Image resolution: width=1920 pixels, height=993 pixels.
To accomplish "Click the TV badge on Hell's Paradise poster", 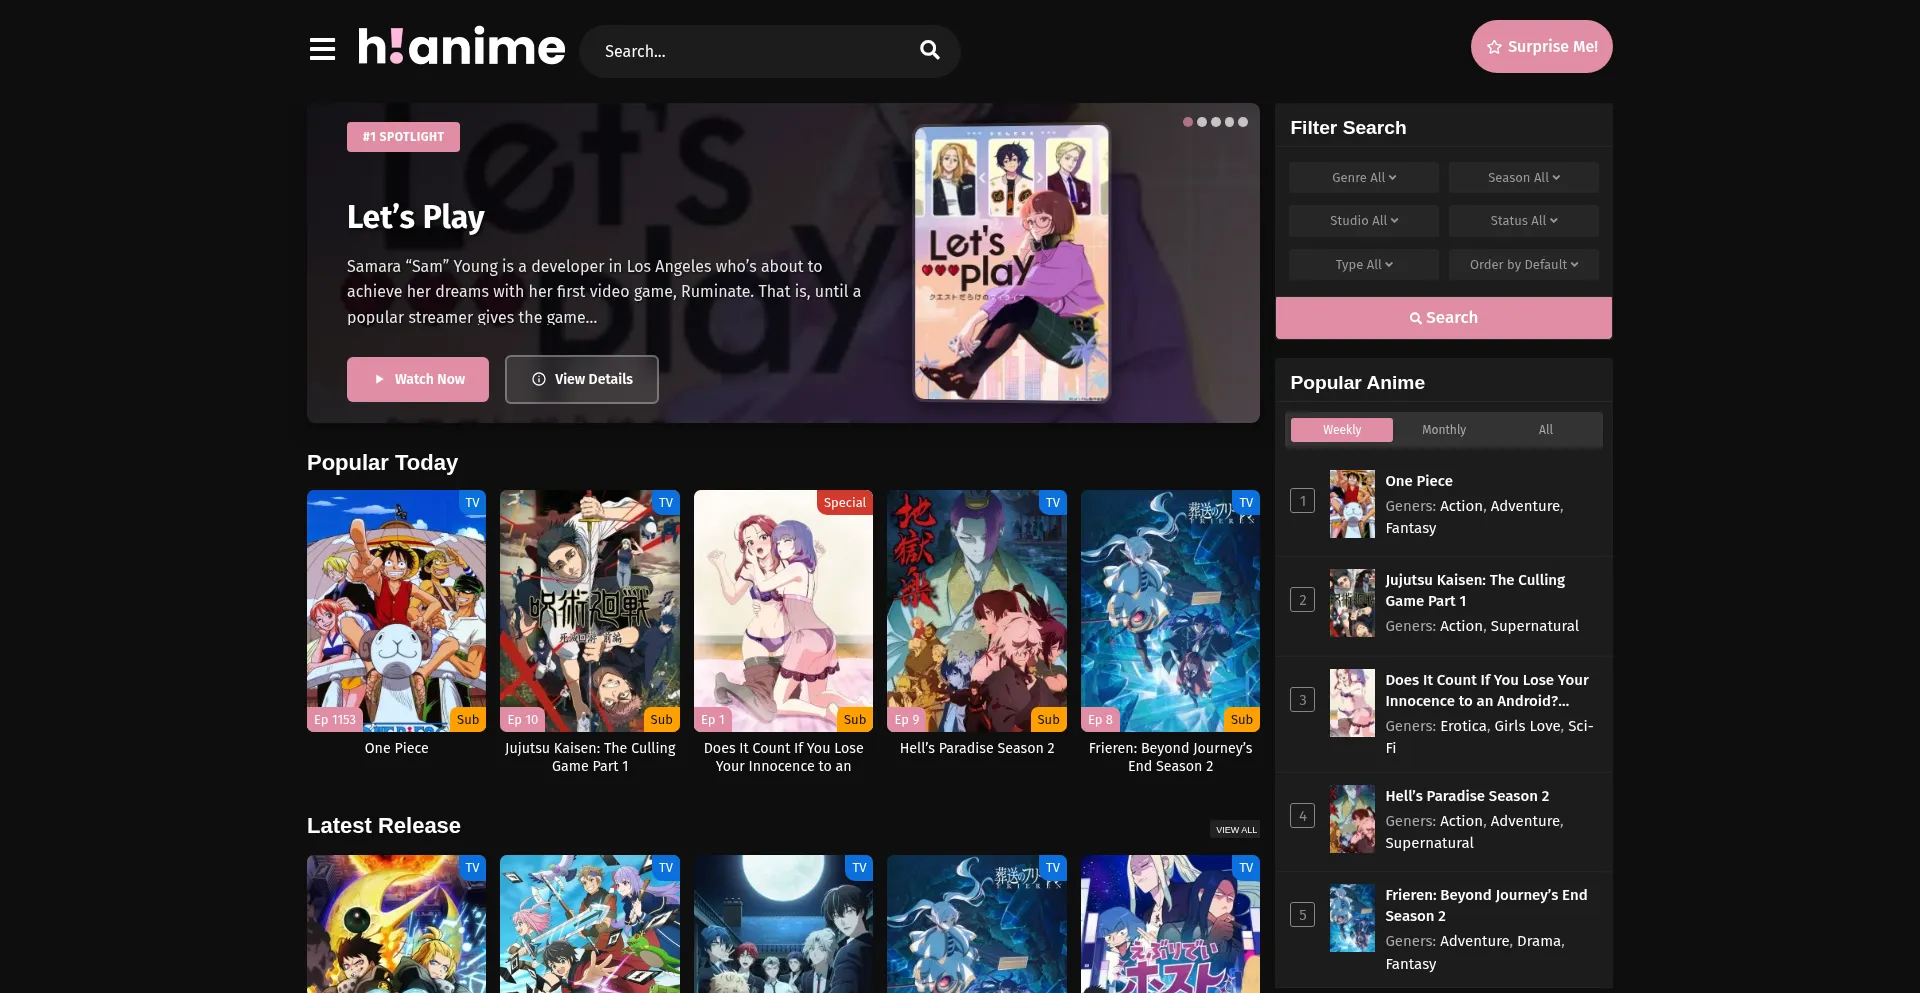I will (1053, 503).
